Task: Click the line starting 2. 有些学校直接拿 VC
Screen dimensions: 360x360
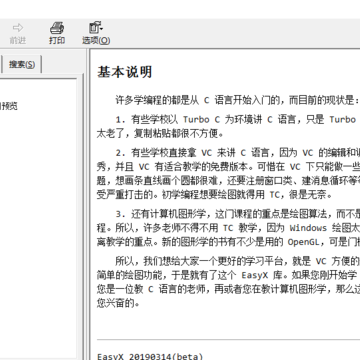Action: [237, 153]
